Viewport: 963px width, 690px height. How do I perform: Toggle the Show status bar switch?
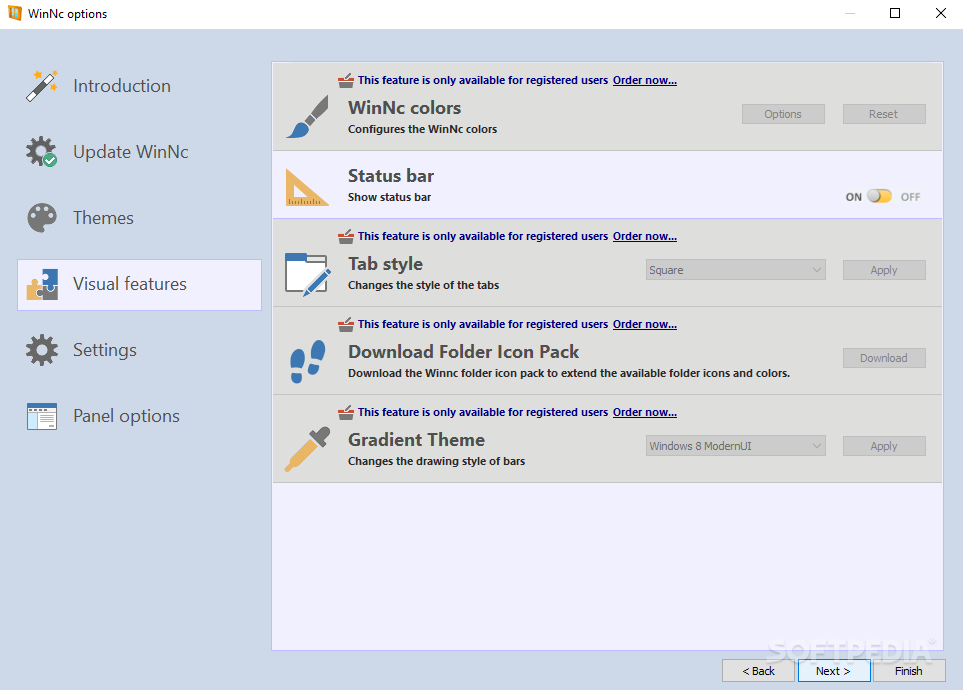click(x=879, y=197)
